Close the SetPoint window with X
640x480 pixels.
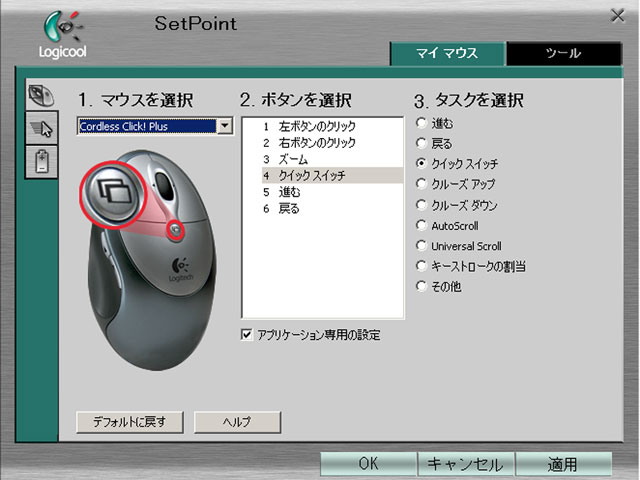point(618,14)
